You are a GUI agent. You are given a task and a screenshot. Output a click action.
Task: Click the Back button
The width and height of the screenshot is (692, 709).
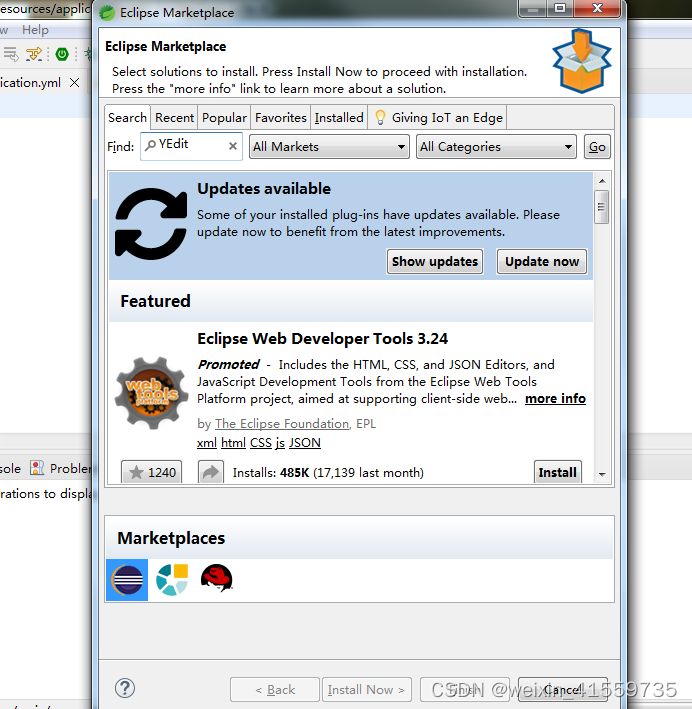(x=275, y=690)
